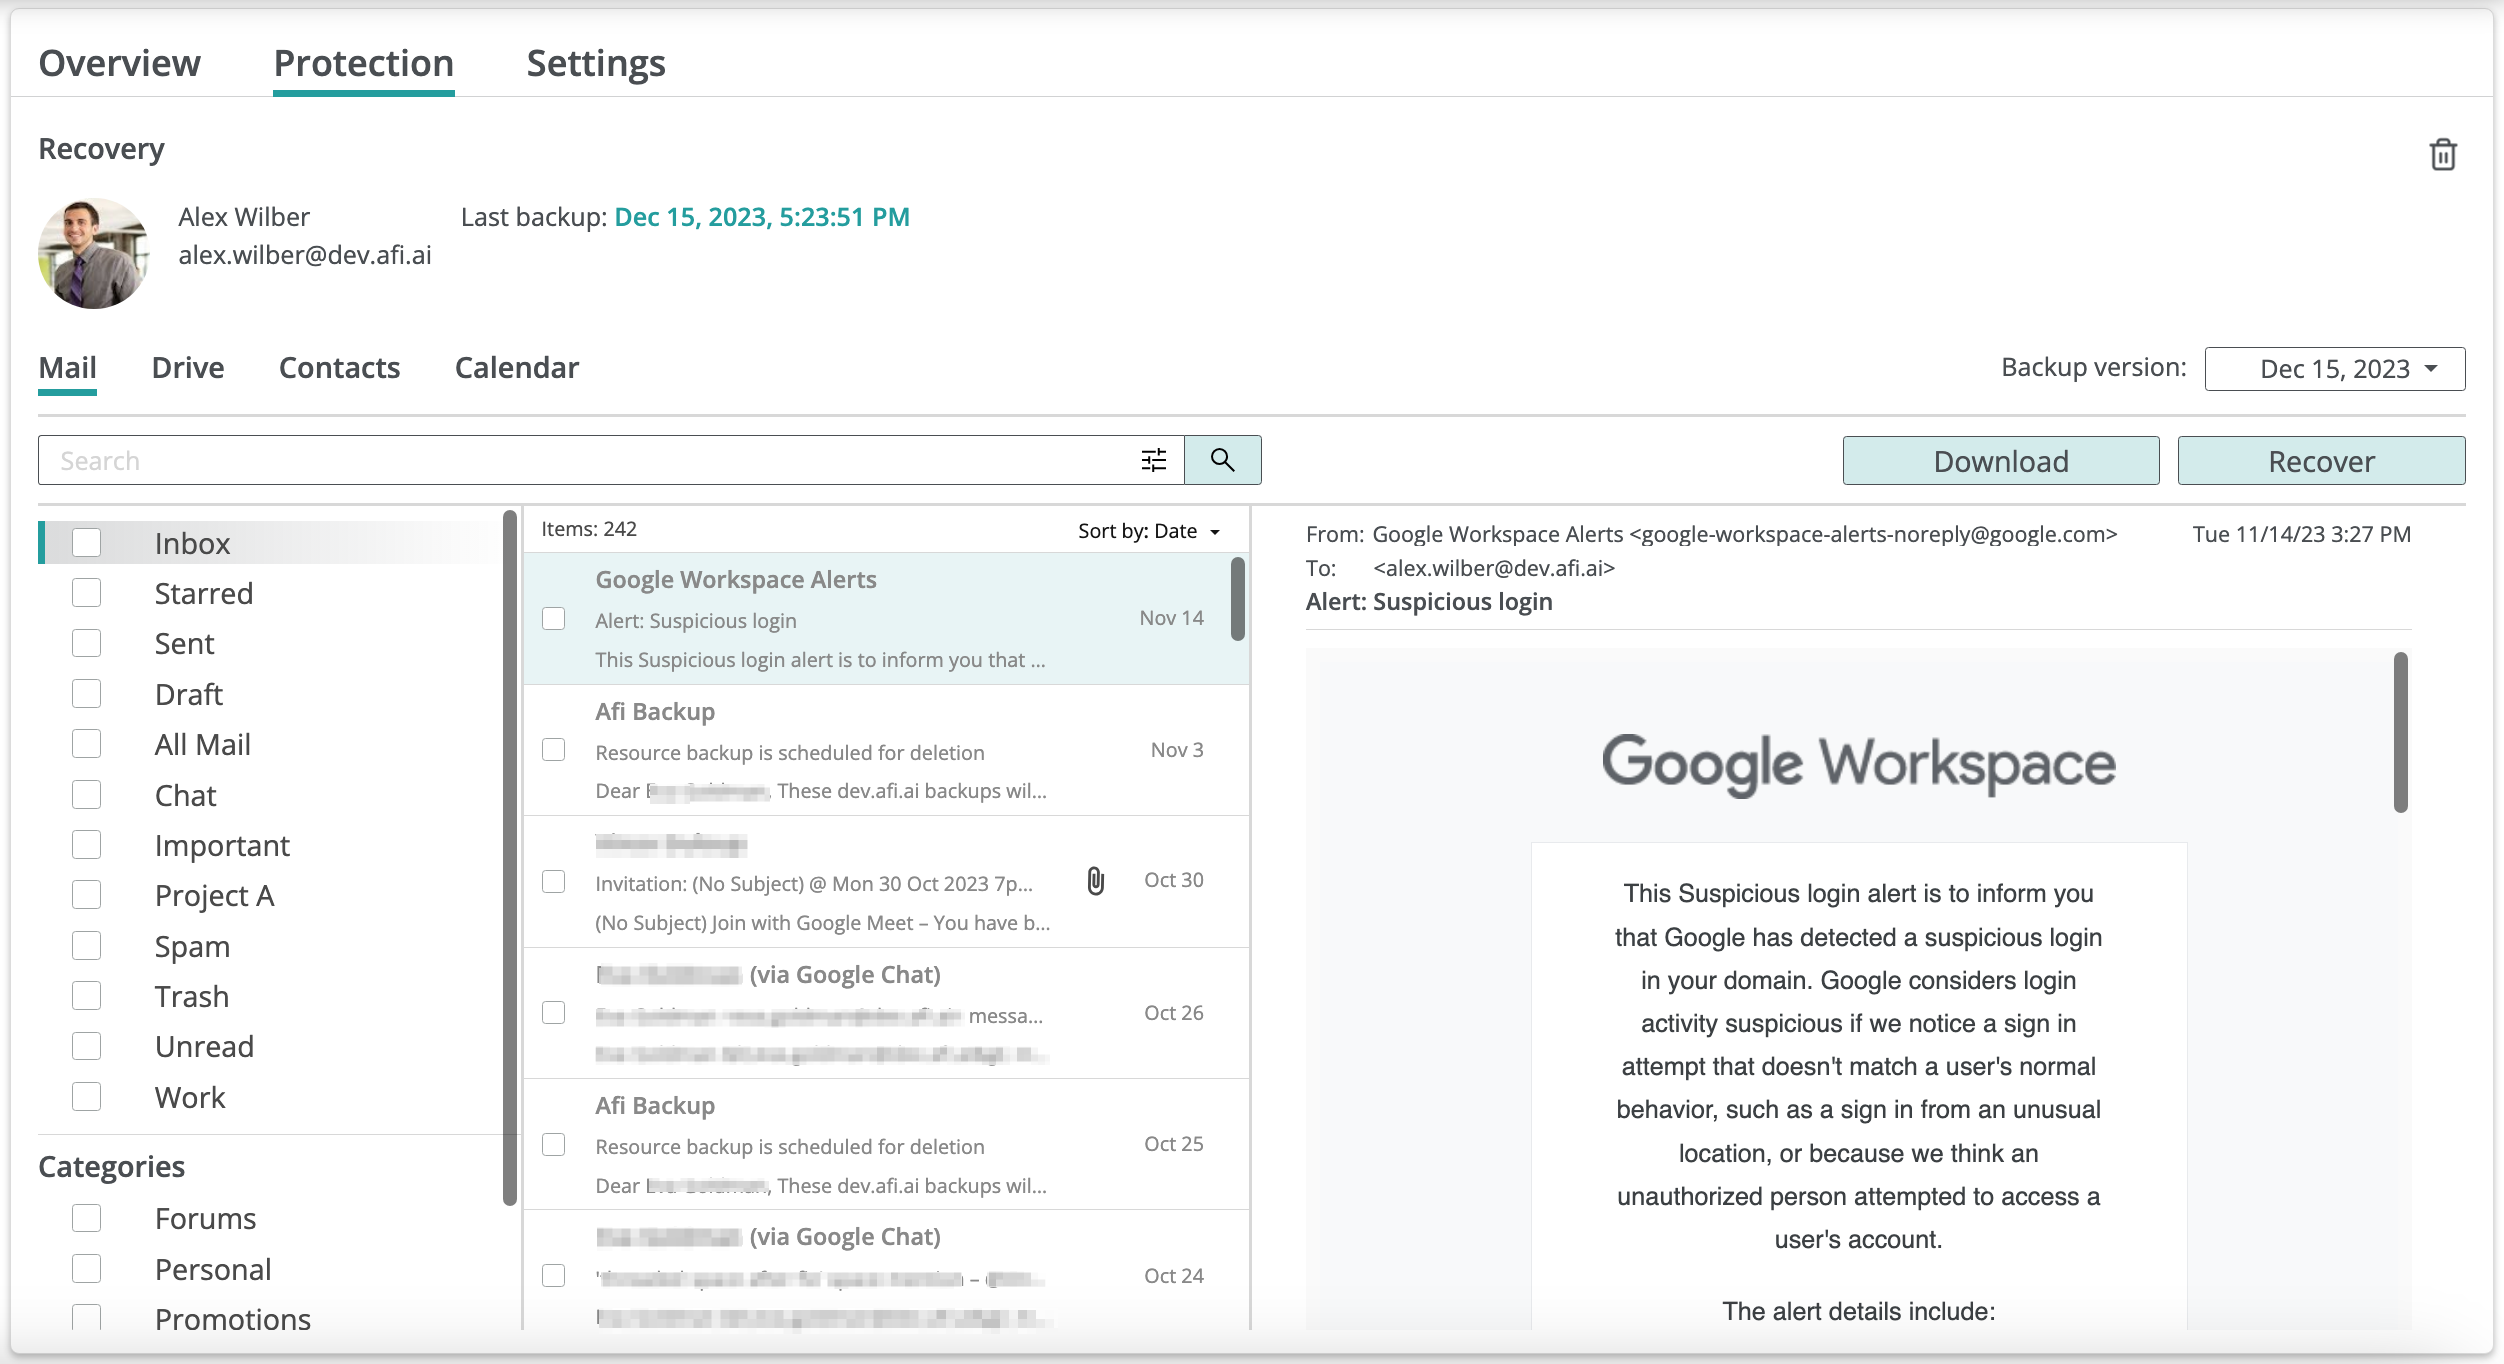
Task: Switch to the Mail tab
Action: click(x=67, y=367)
